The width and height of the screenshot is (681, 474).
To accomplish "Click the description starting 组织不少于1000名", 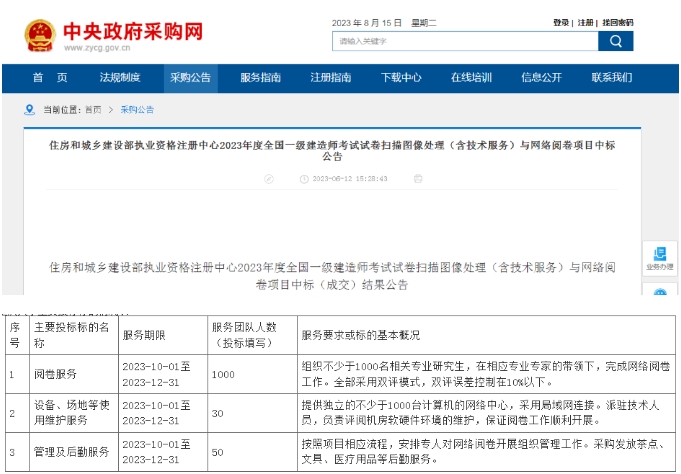I will pyautogui.click(x=486, y=375).
